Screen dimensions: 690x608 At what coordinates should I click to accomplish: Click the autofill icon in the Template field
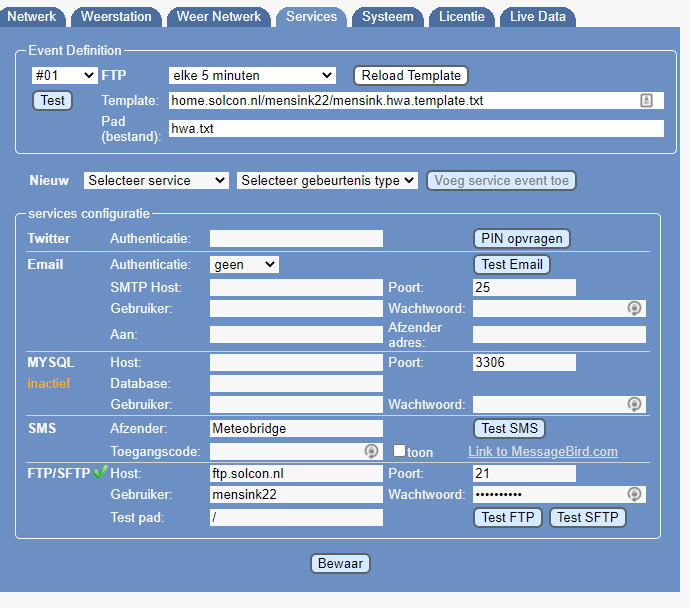point(647,100)
